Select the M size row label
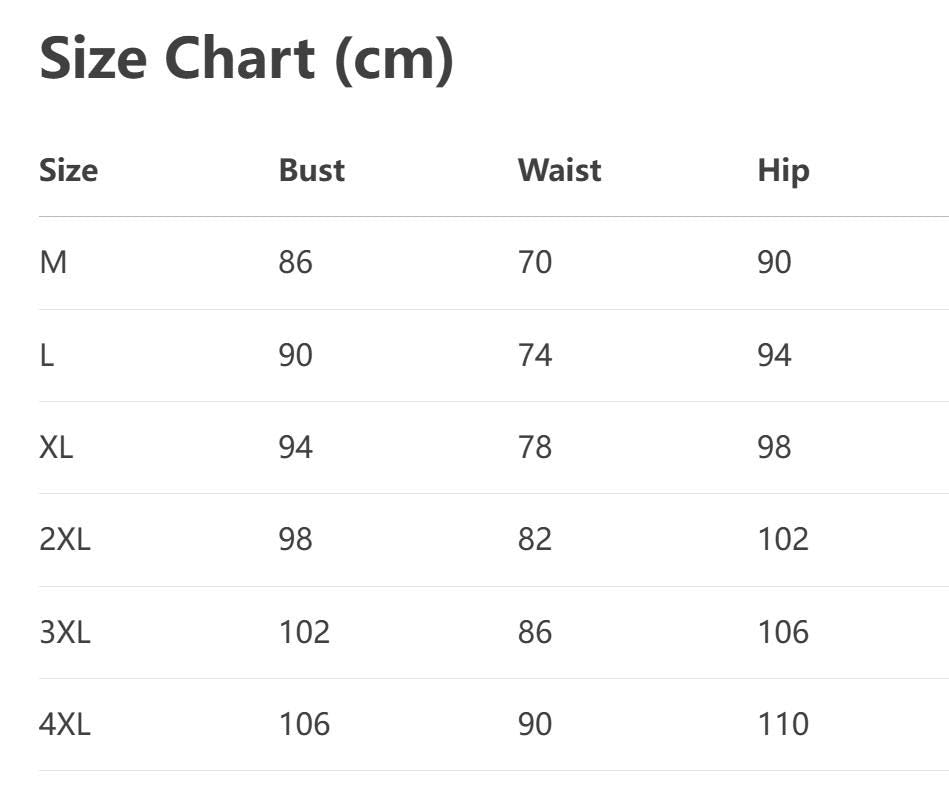Image resolution: width=949 pixels, height=793 pixels. (53, 263)
